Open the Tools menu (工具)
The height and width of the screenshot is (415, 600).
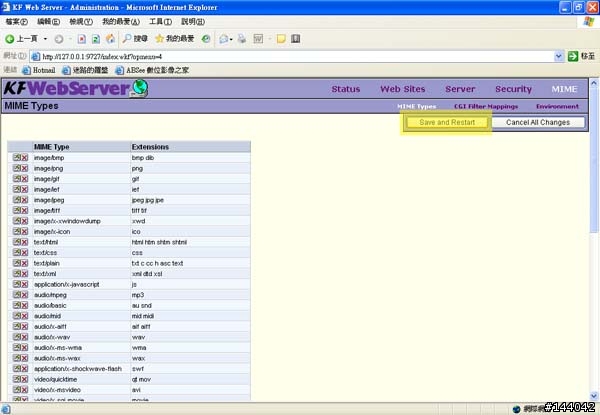[160, 22]
